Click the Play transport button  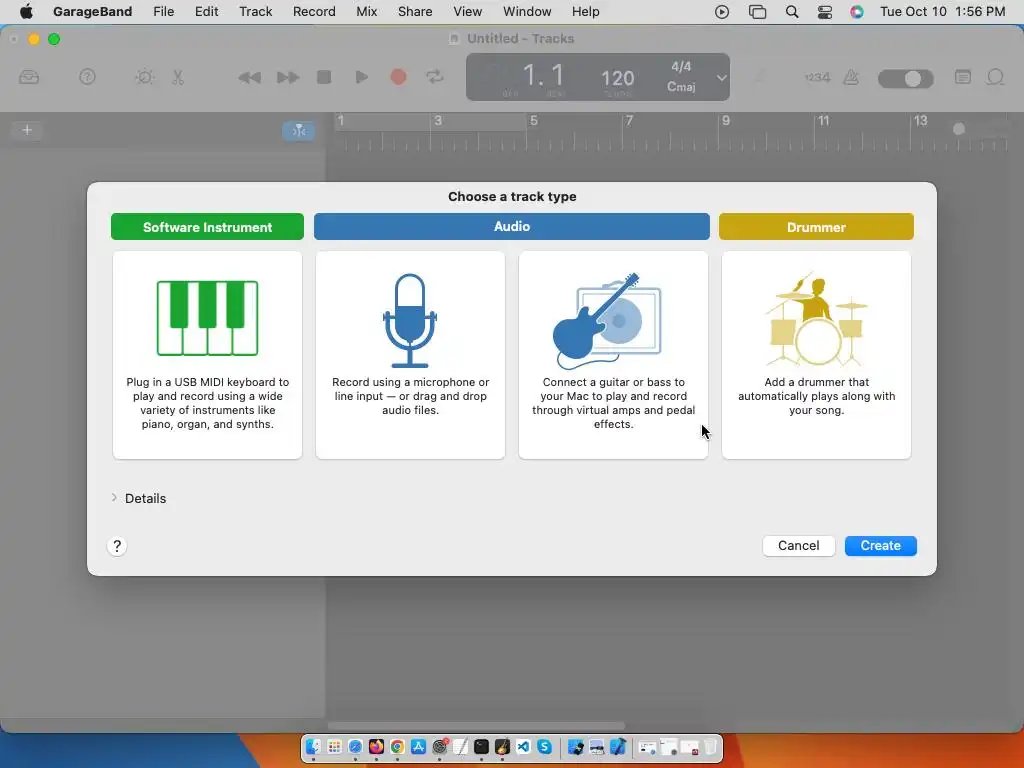[361, 77]
